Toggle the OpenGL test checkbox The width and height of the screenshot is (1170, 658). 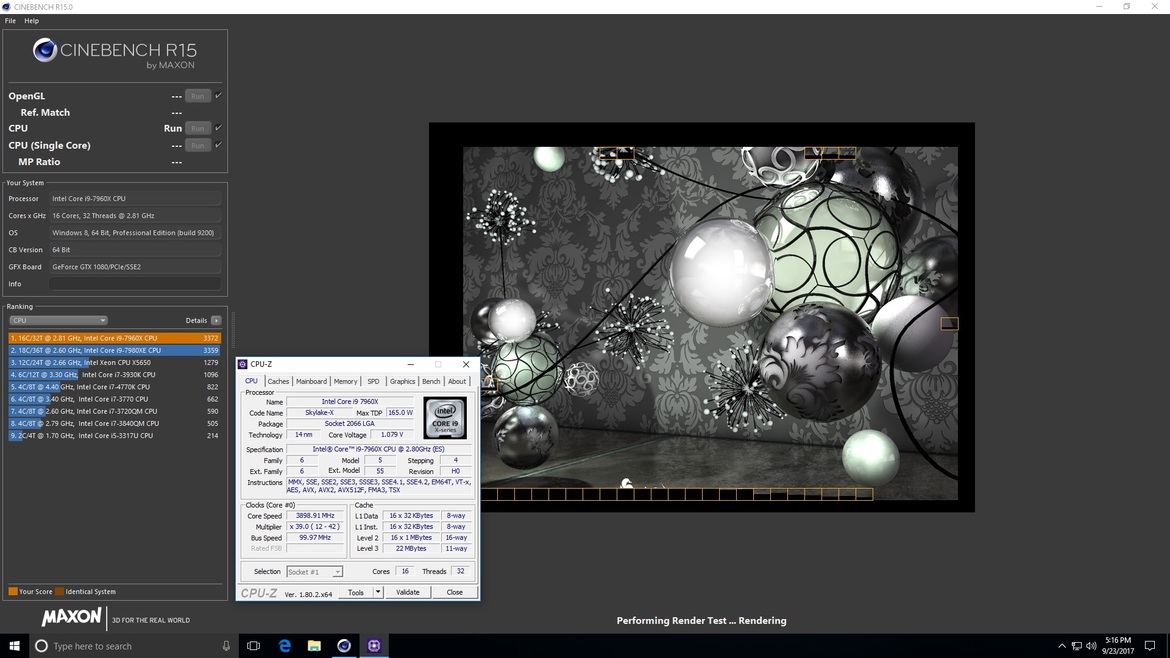(x=219, y=95)
